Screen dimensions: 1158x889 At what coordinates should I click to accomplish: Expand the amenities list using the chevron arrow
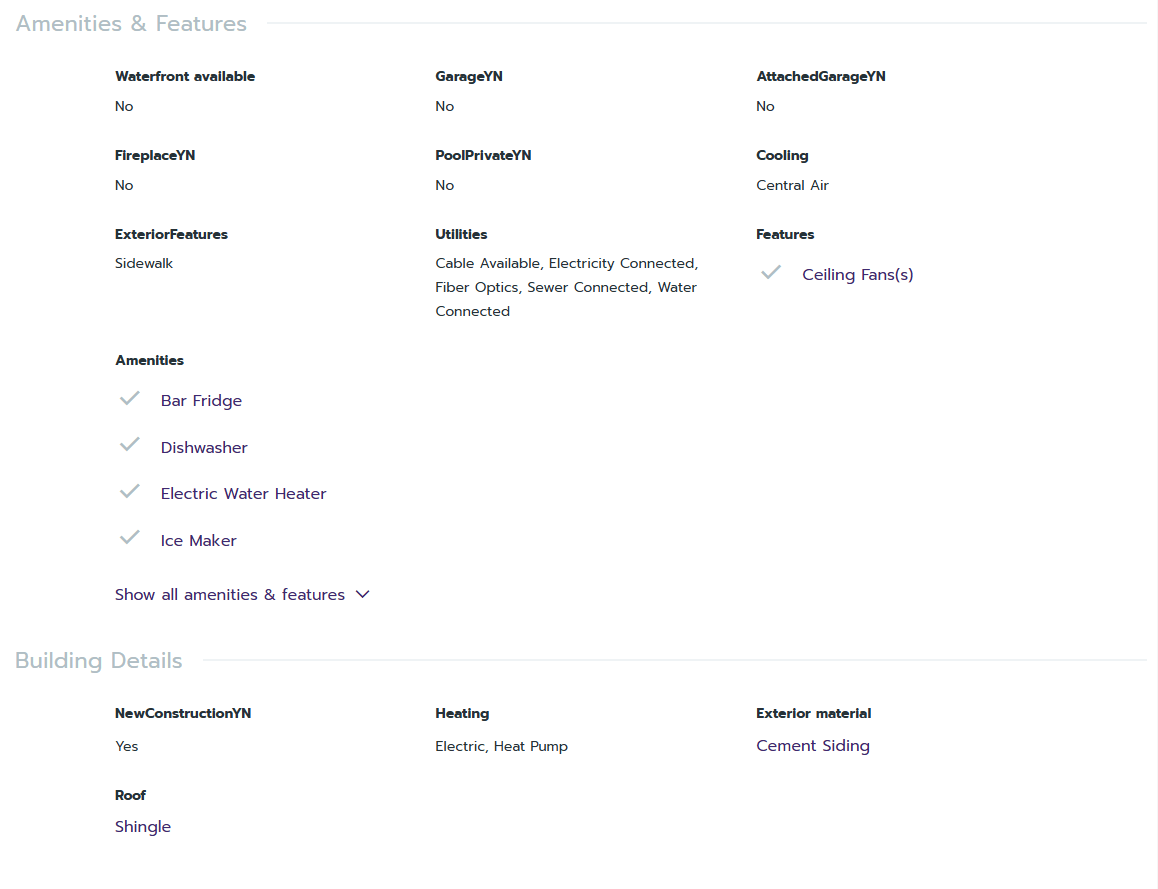(x=363, y=594)
